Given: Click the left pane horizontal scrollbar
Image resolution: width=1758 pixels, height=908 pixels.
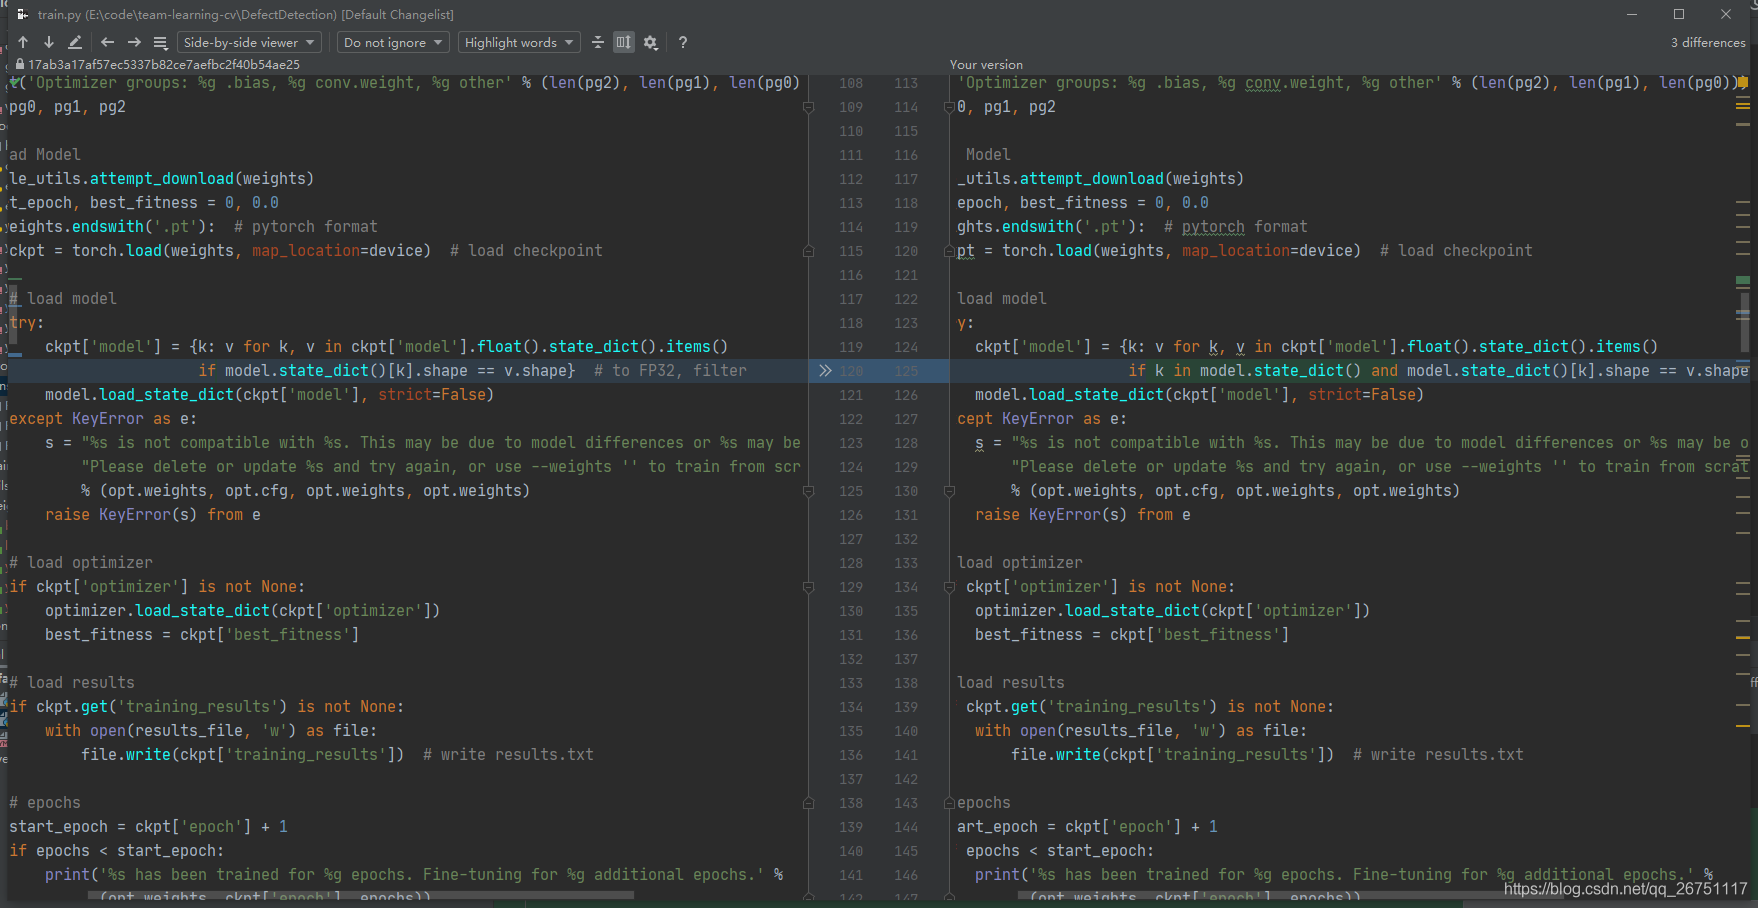Looking at the screenshot, I should point(360,895).
